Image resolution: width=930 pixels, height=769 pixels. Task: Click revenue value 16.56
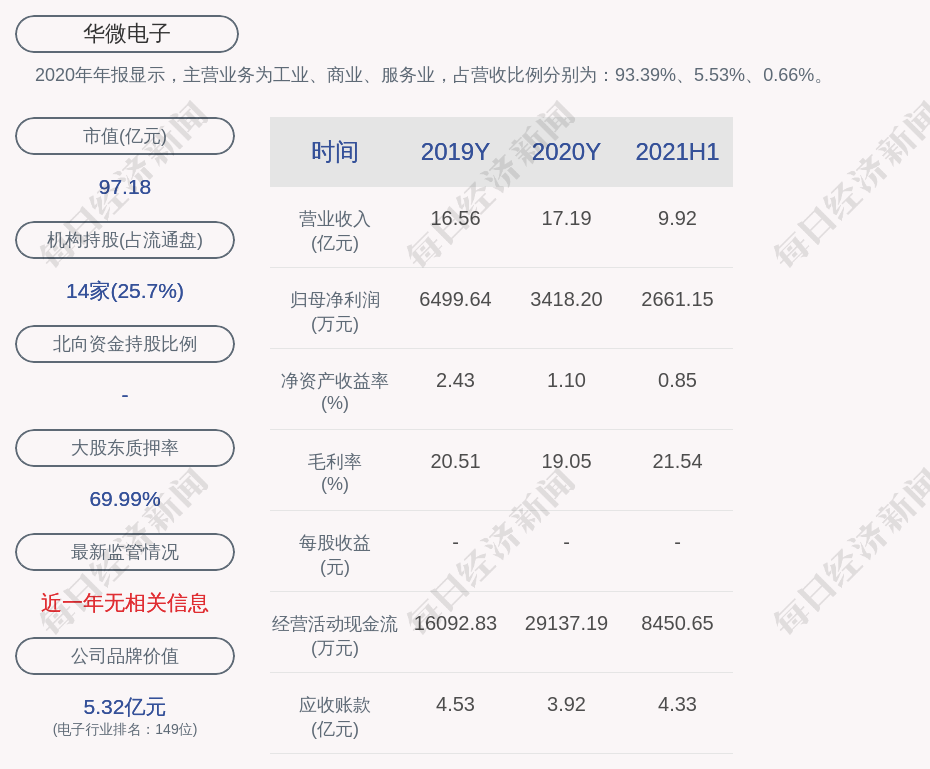click(455, 218)
